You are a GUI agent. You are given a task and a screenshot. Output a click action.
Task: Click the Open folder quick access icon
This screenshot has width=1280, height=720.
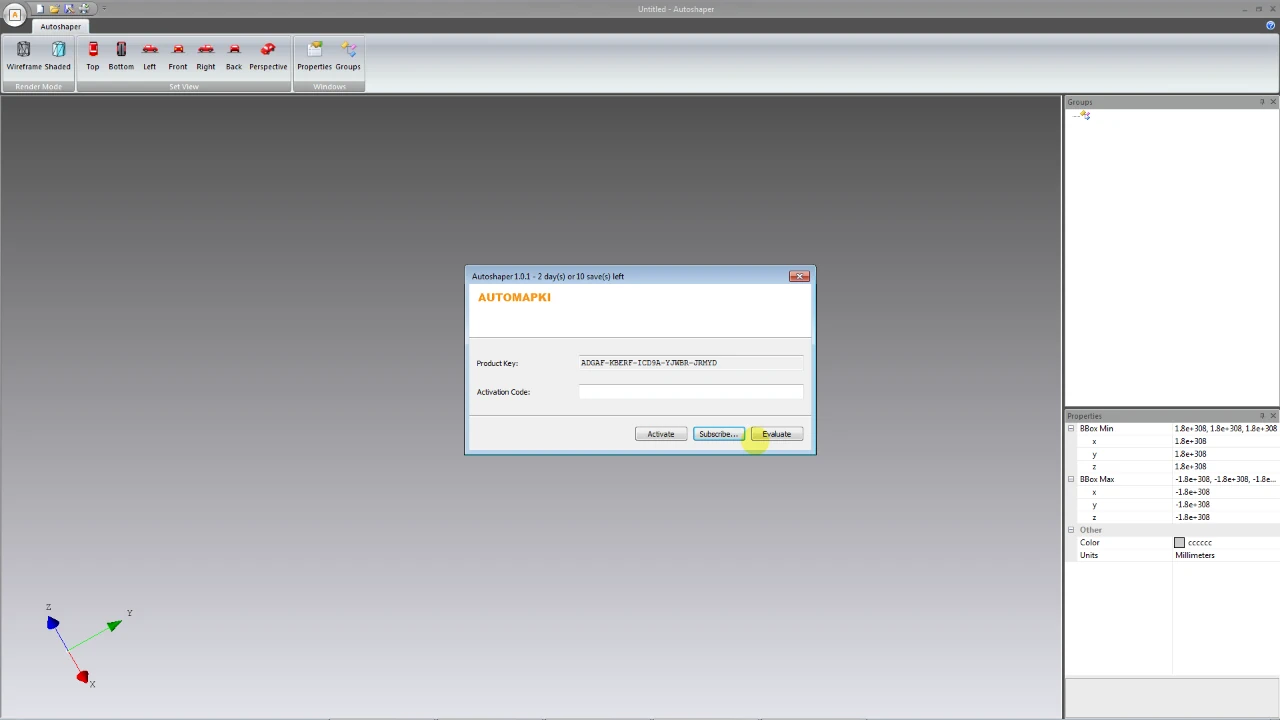[54, 9]
